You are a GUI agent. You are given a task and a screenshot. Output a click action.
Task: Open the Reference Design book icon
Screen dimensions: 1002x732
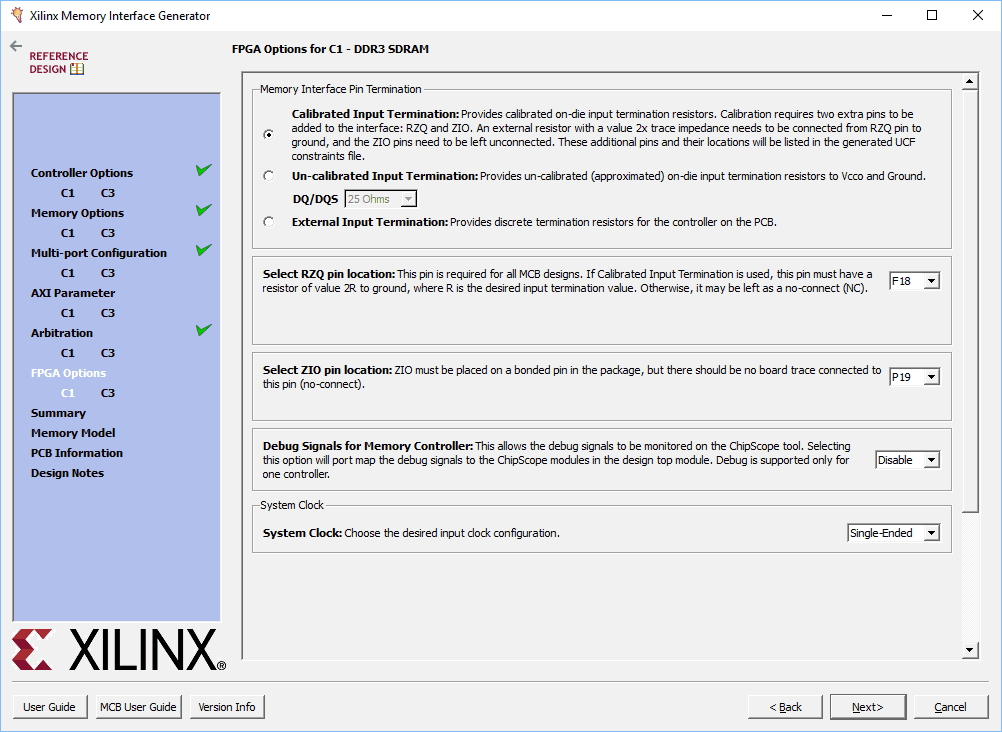[77, 69]
